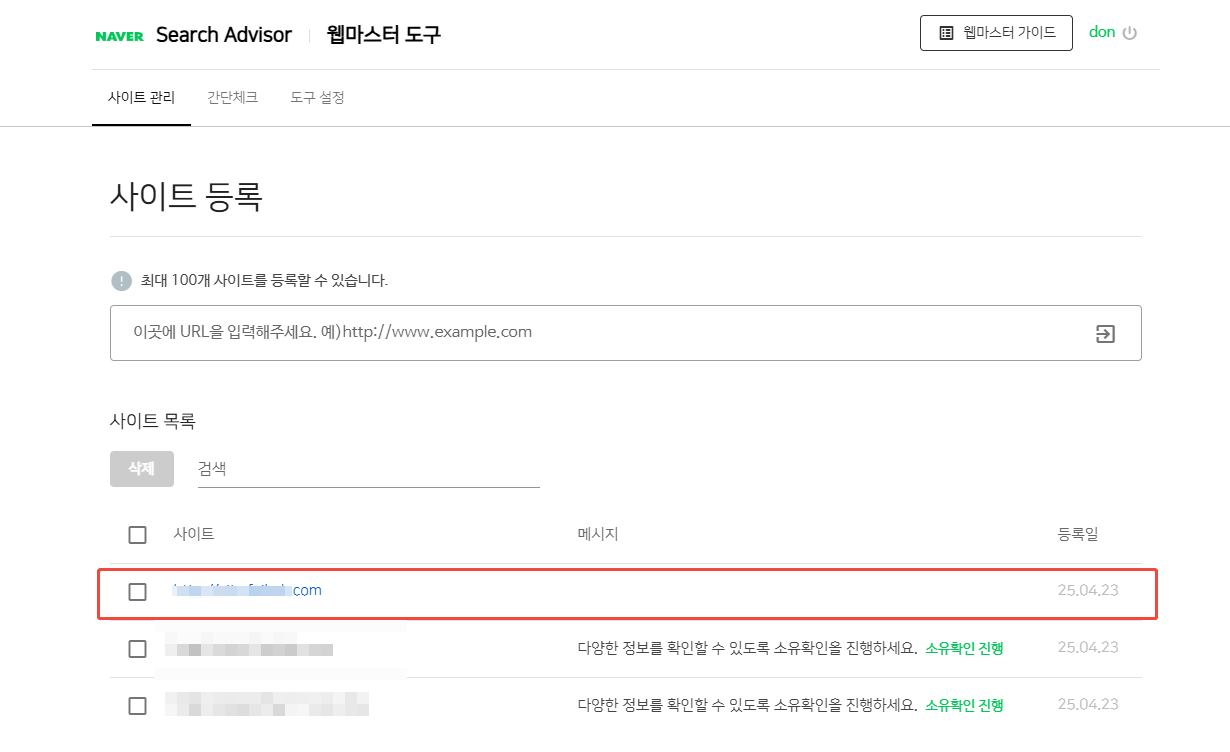This screenshot has width=1230, height=752.
Task: Click the NAVER logo
Action: 120,36
